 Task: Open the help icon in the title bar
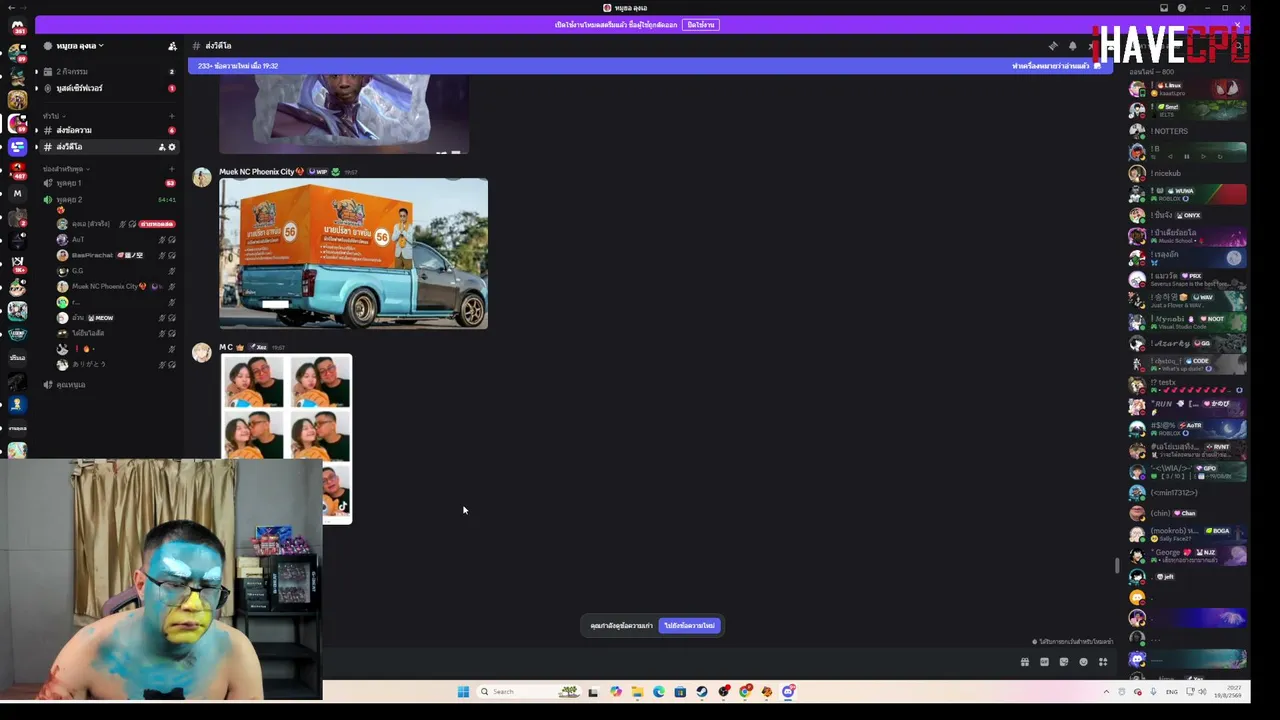pyautogui.click(x=1182, y=8)
